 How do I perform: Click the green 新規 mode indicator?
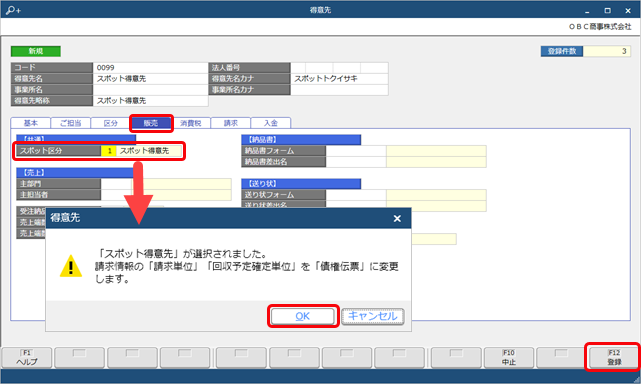tap(36, 51)
